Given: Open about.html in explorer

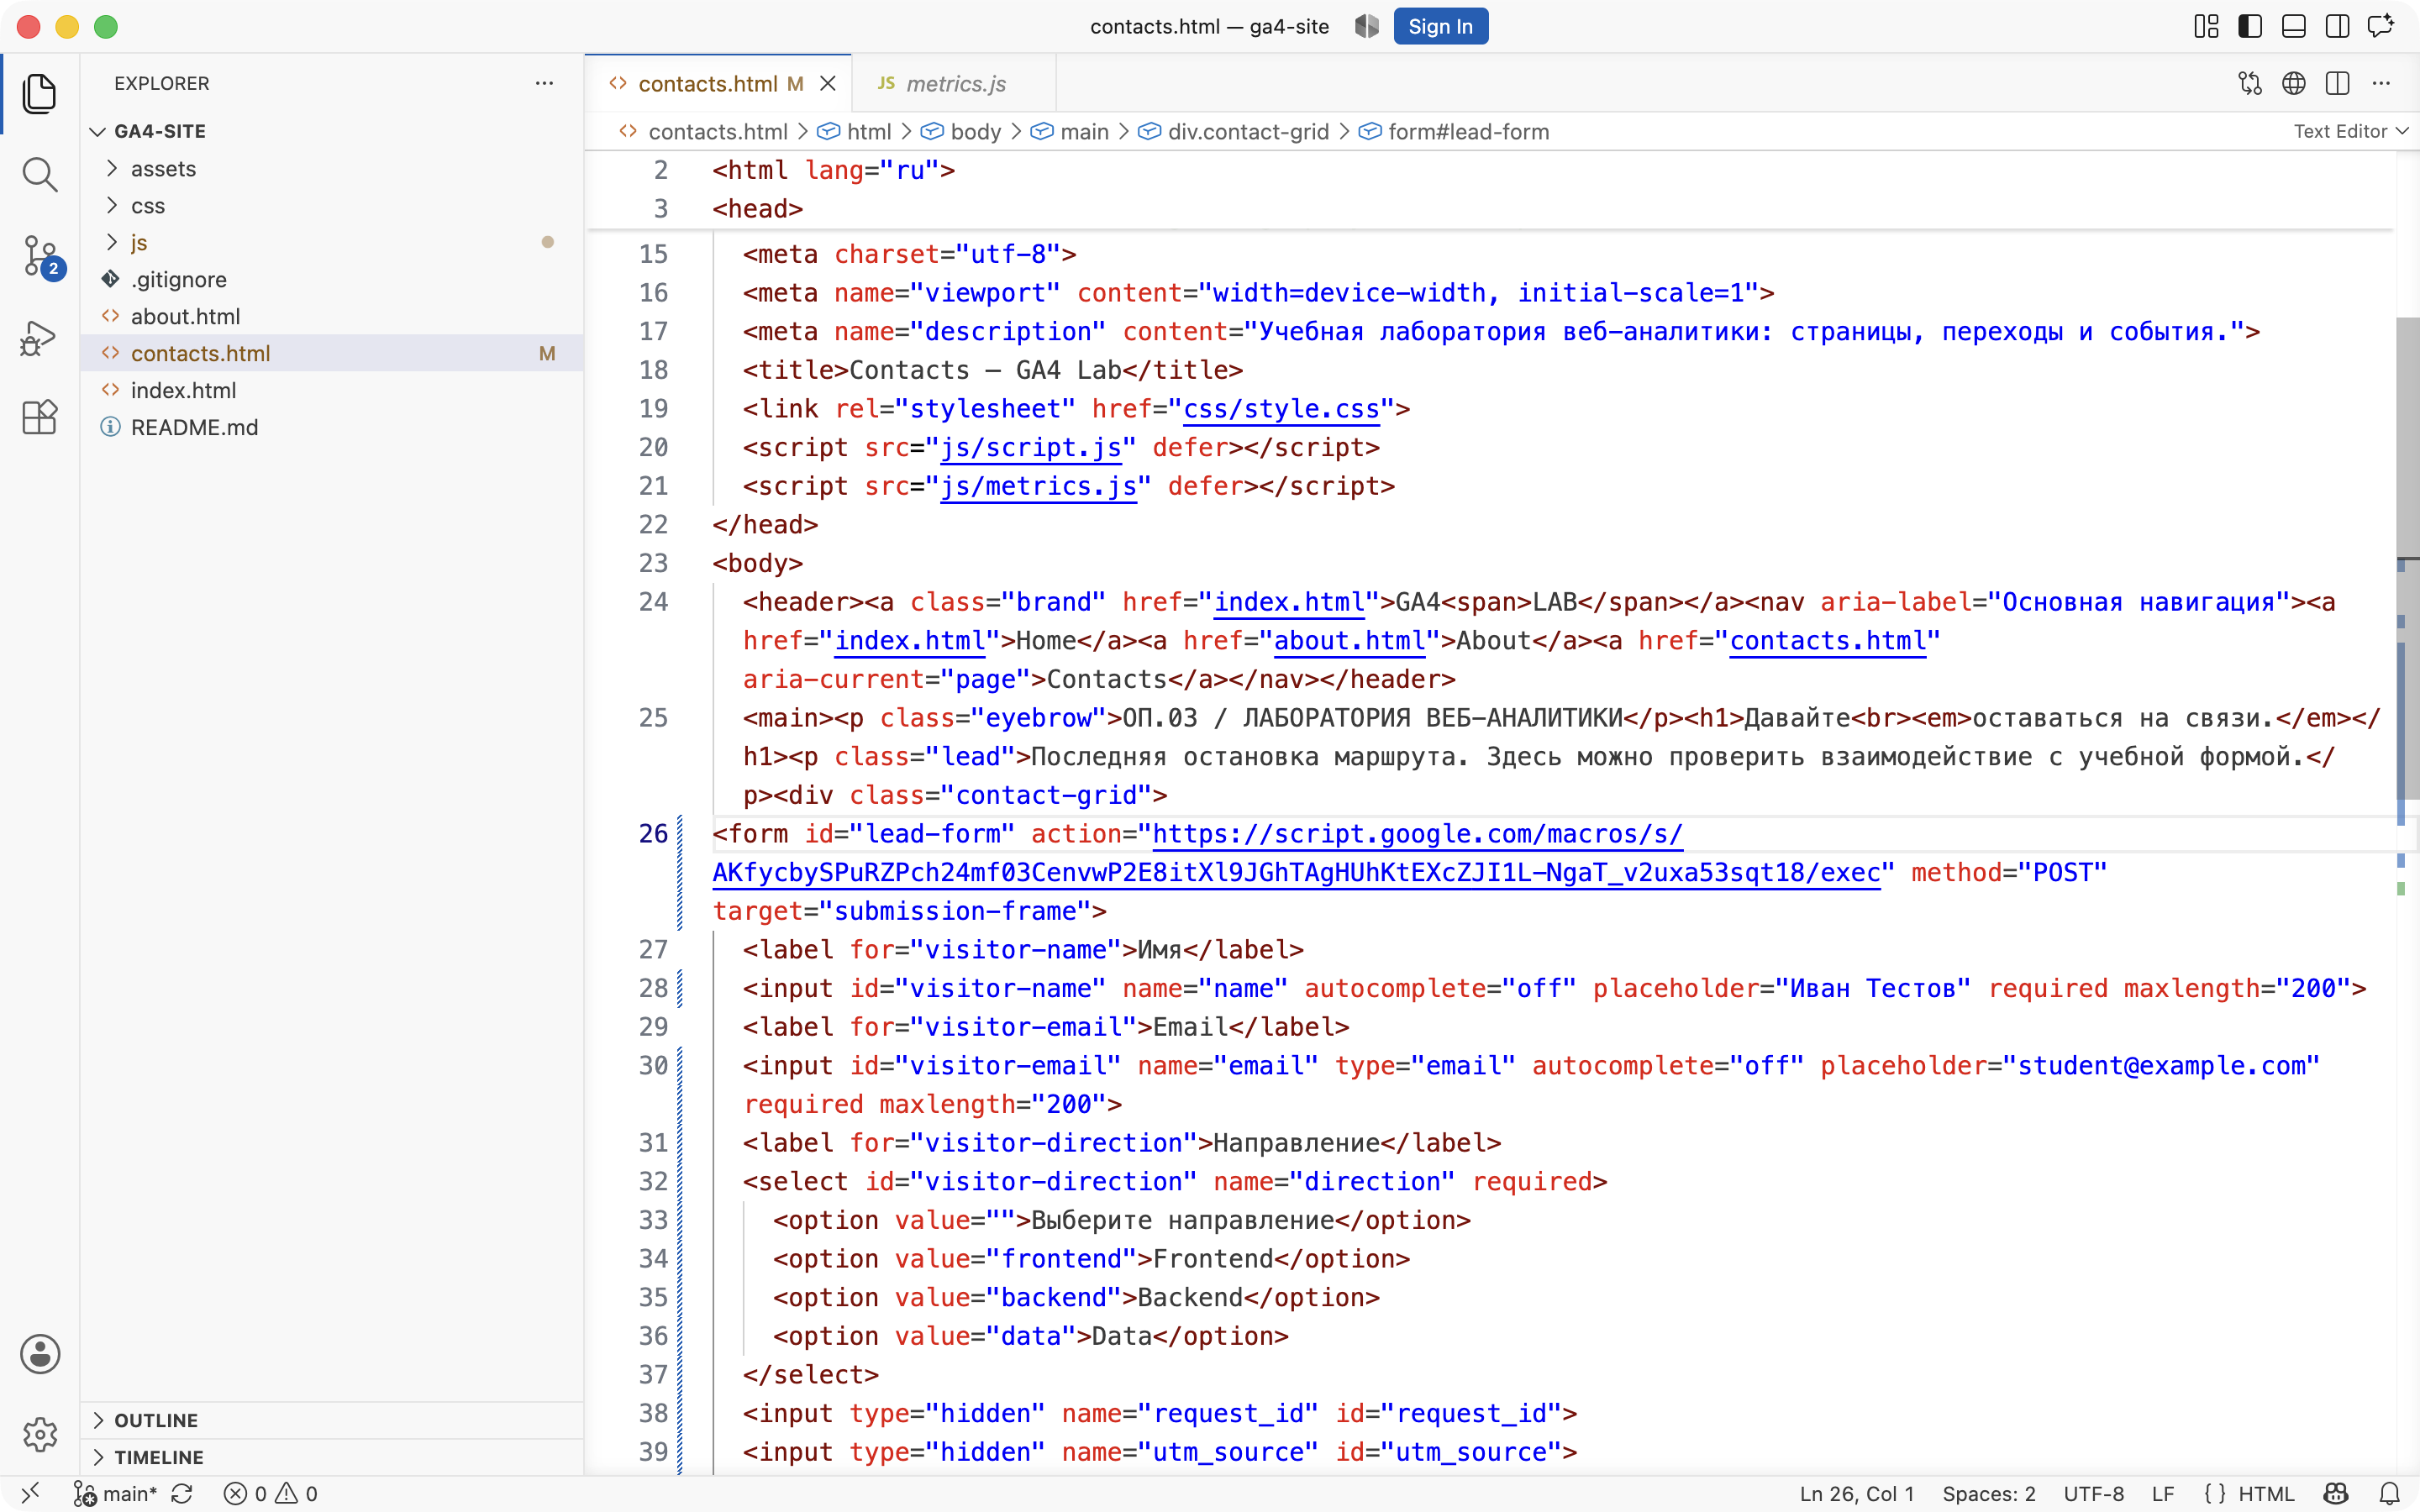Looking at the screenshot, I should (332, 316).
